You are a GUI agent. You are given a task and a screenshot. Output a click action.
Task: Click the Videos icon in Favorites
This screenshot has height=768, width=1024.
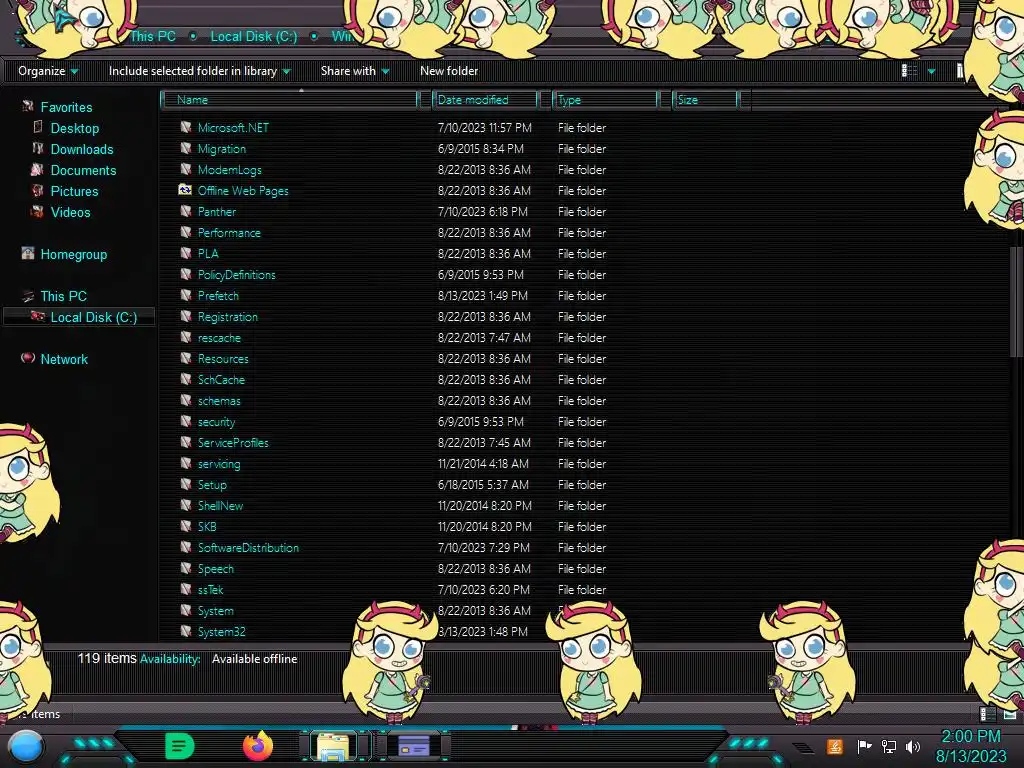click(x=37, y=211)
